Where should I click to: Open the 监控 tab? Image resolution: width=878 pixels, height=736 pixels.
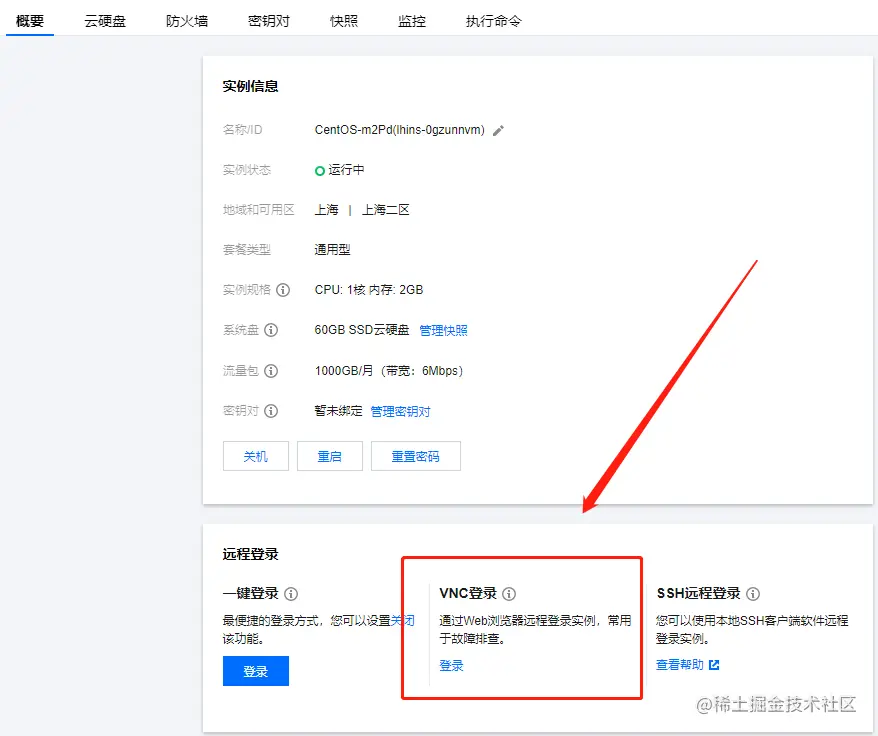point(412,21)
